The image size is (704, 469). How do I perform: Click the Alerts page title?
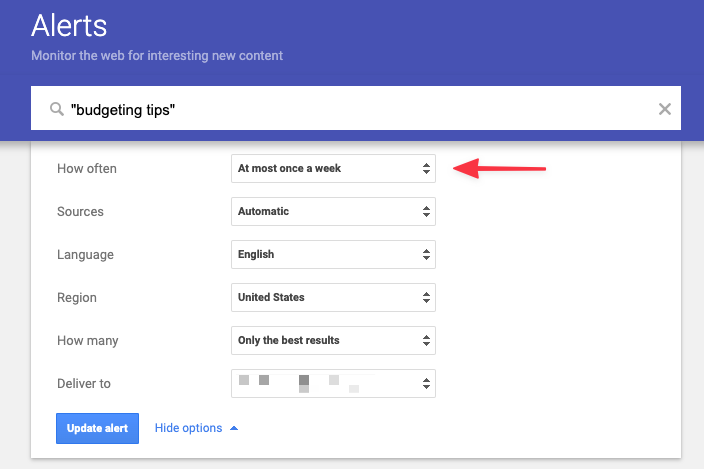(x=69, y=26)
